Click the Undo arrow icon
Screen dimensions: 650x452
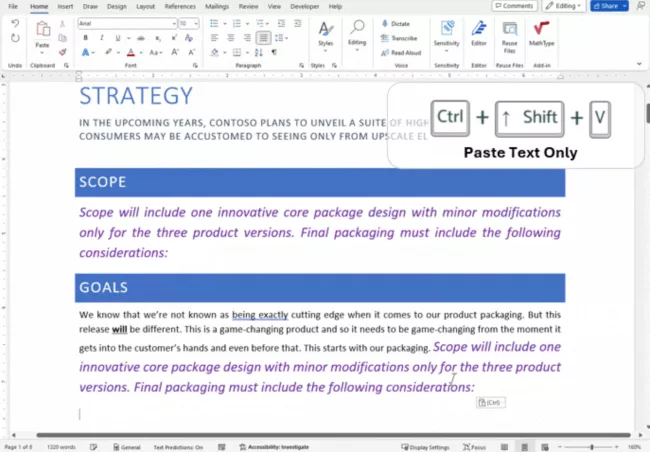point(15,24)
